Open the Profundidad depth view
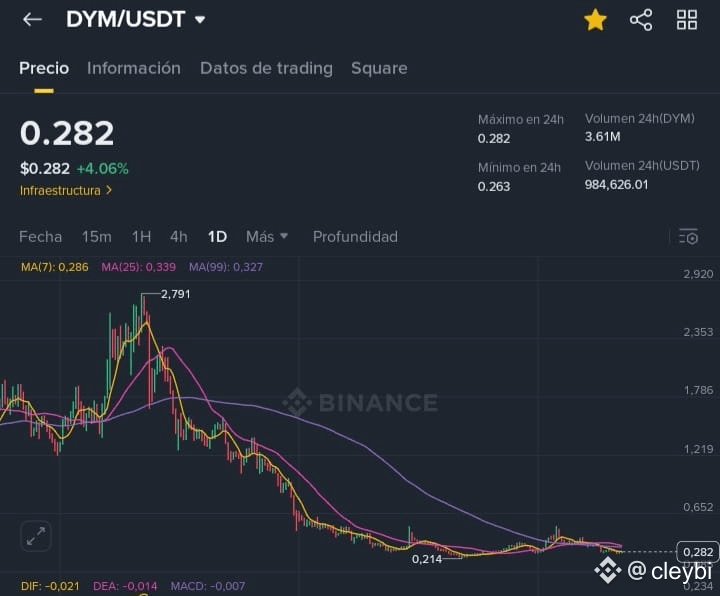The image size is (720, 596). click(x=355, y=237)
